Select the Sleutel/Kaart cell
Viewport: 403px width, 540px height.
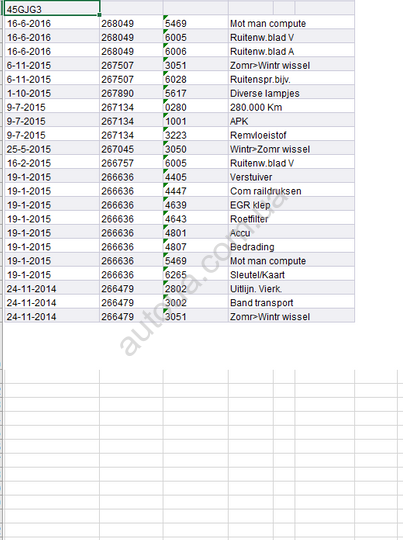(291, 274)
